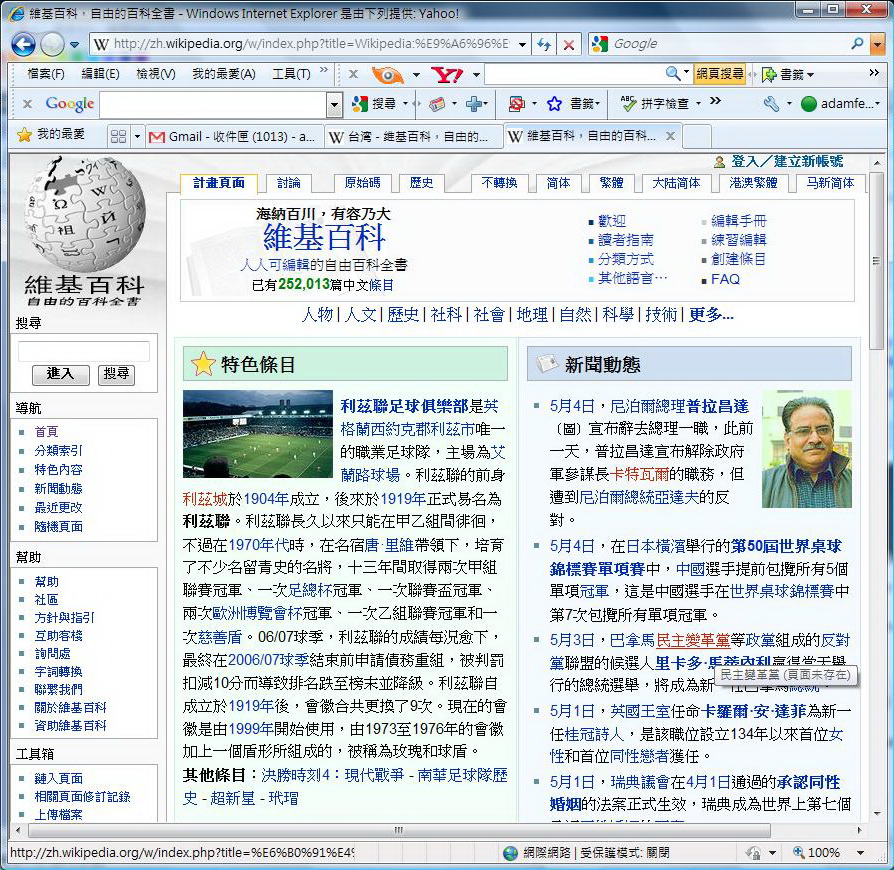Select the 港澳繁體 variant tab
Screen dimensions: 894x870
click(753, 183)
